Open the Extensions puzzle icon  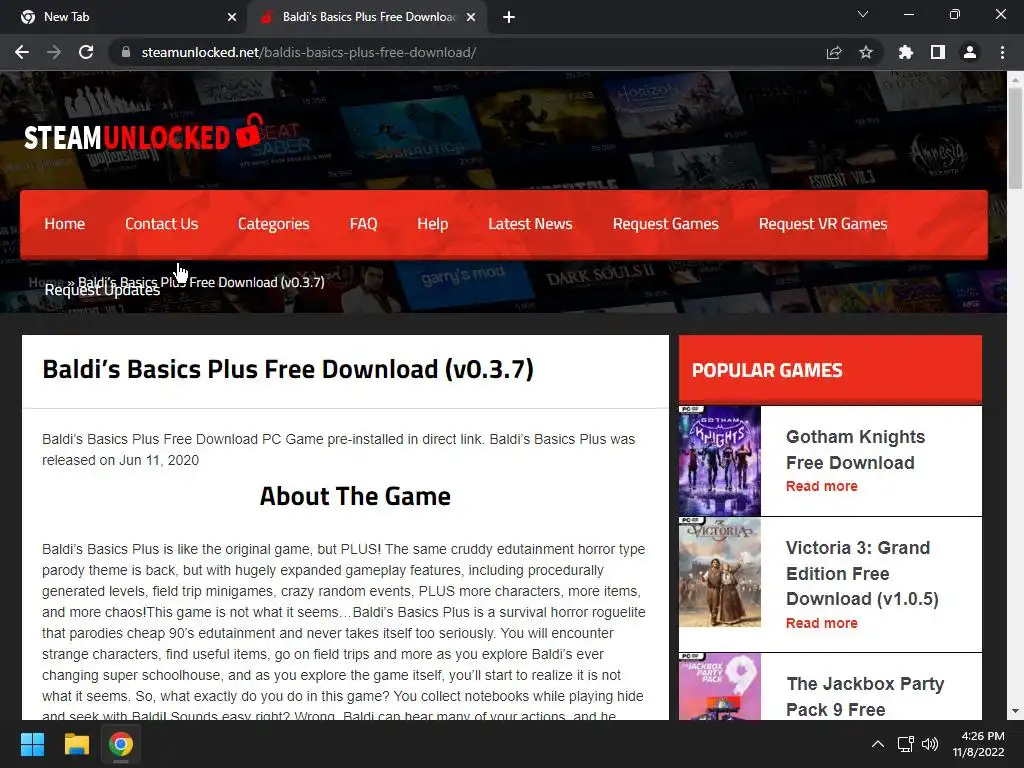[906, 52]
